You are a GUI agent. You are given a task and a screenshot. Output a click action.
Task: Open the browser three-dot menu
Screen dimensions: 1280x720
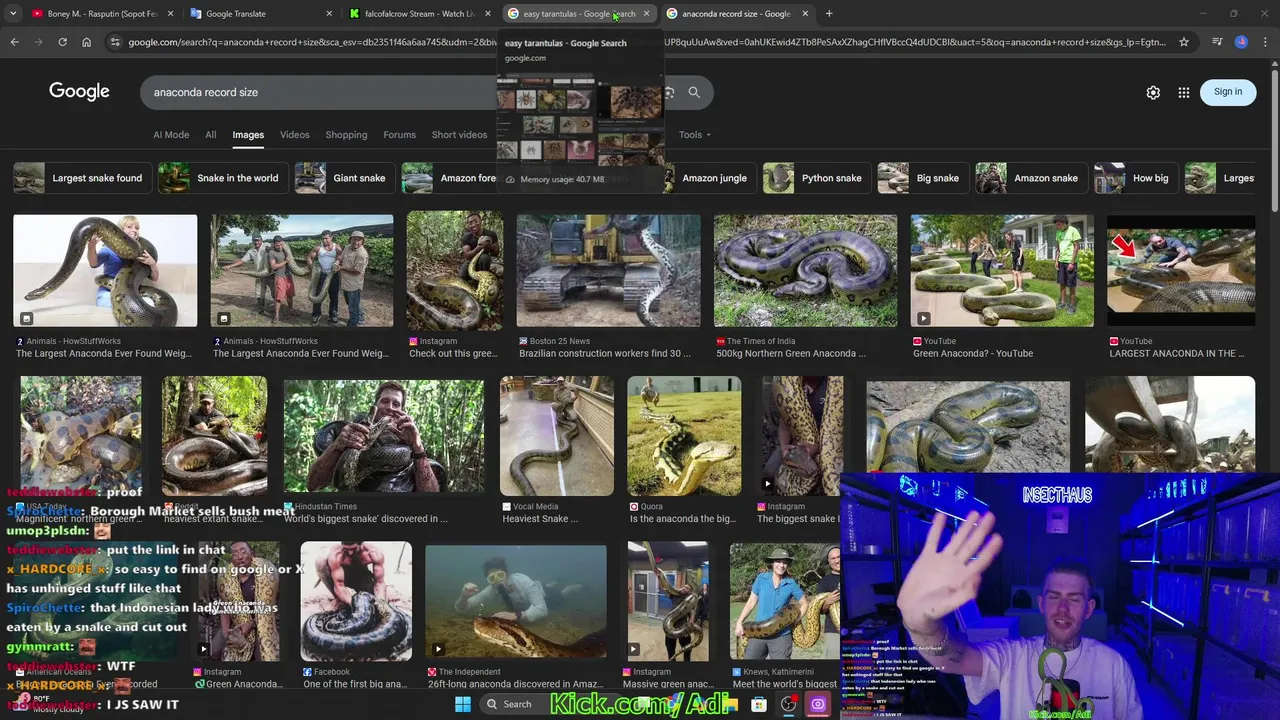pos(1265,42)
